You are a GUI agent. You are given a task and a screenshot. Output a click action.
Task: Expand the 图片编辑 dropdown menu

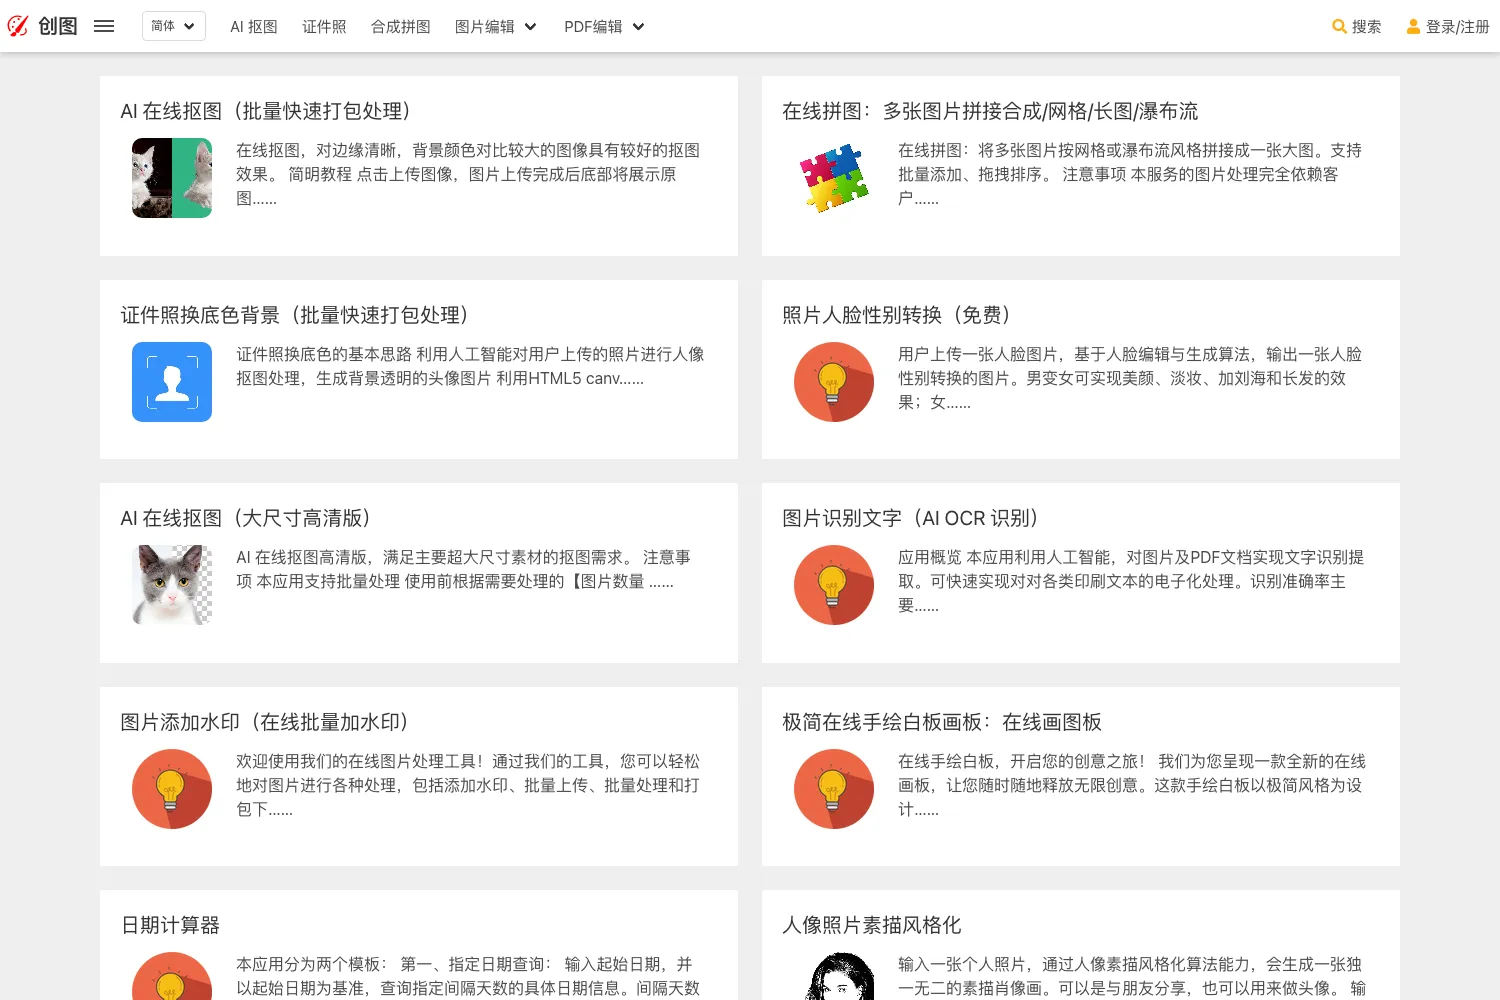pyautogui.click(x=496, y=27)
